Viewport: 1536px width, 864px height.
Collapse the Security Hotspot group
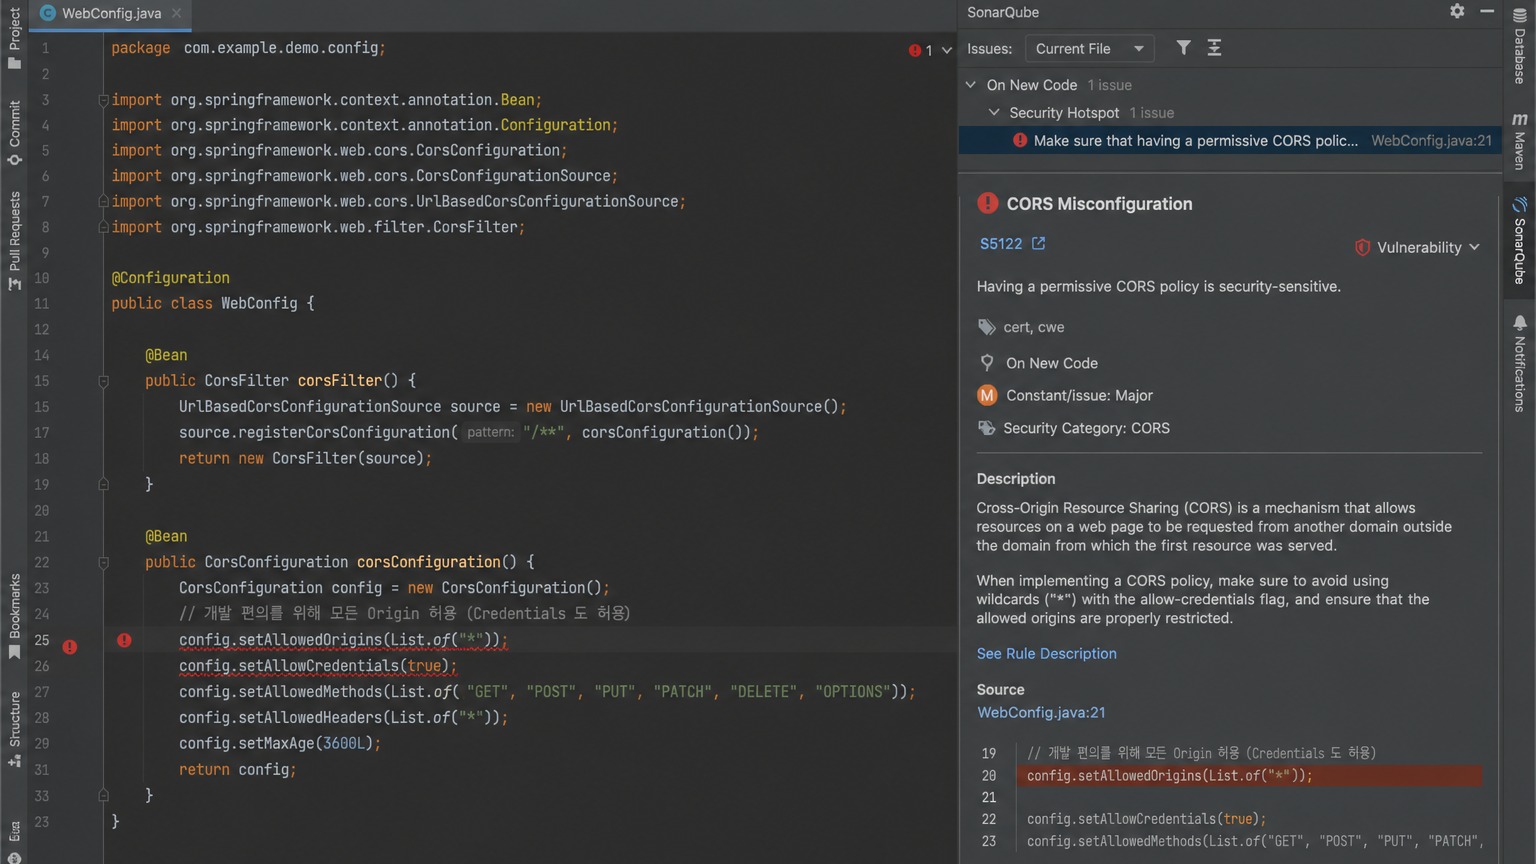pyautogui.click(x=994, y=113)
